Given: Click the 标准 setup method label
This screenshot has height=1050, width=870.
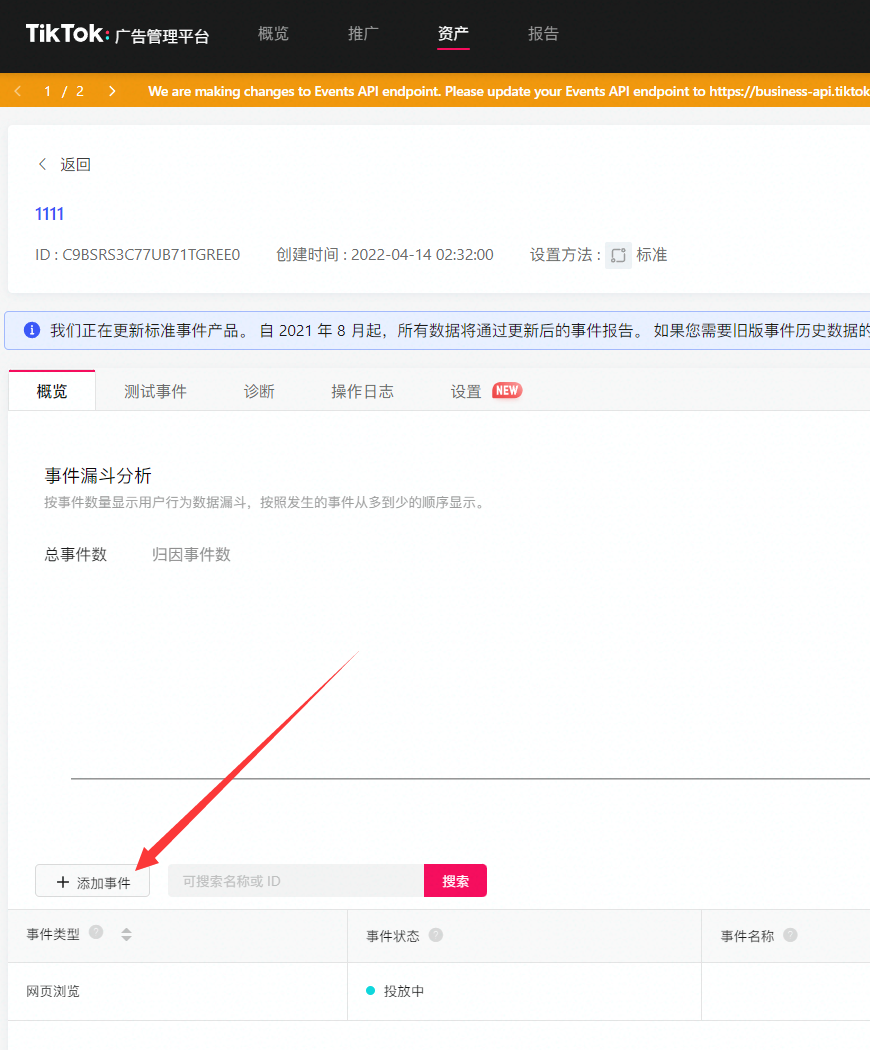Looking at the screenshot, I should coord(652,255).
